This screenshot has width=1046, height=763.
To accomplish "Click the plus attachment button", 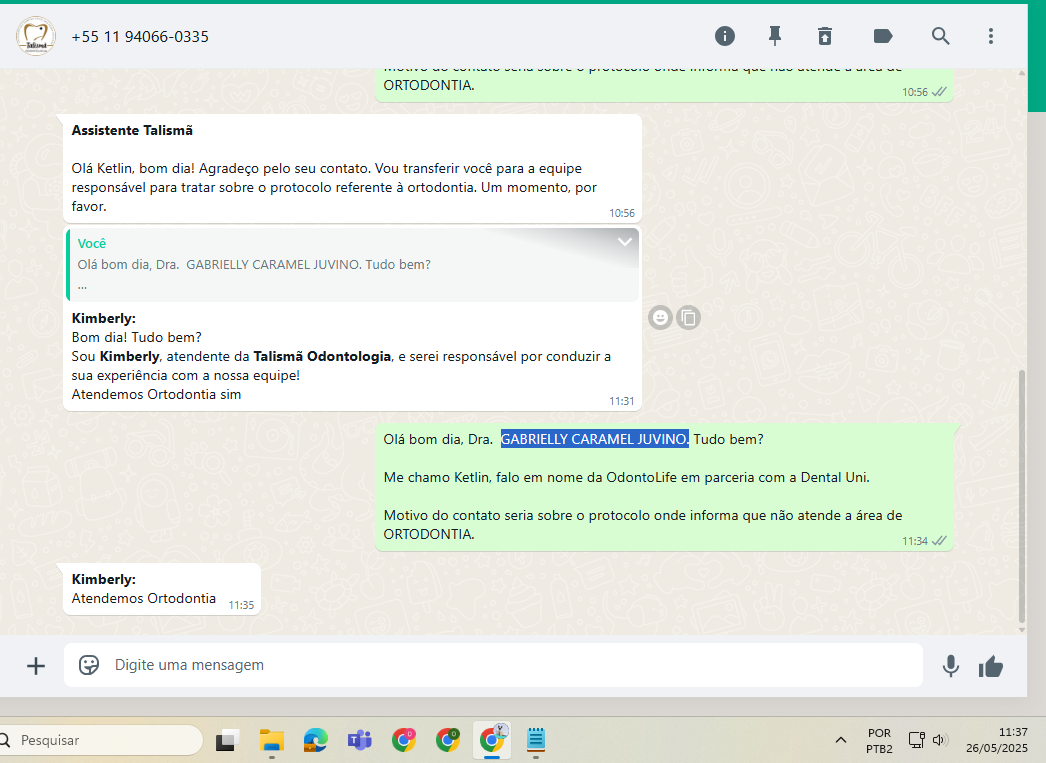I will 36,666.
